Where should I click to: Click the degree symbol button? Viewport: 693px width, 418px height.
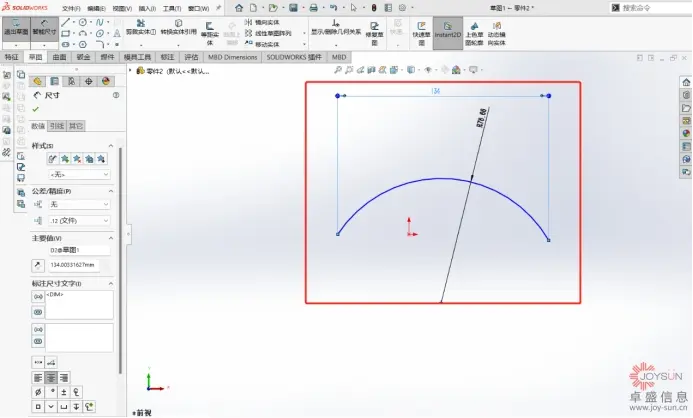point(51,392)
